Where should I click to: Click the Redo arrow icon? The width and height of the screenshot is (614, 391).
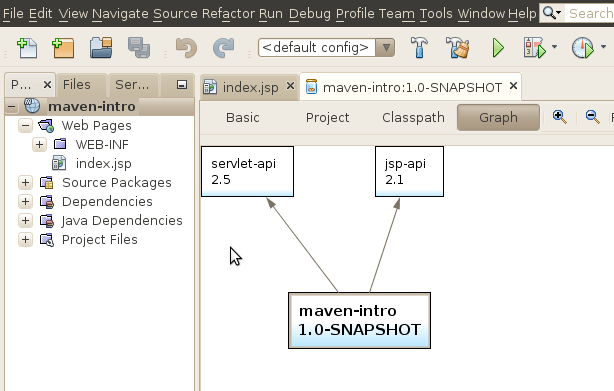point(223,48)
